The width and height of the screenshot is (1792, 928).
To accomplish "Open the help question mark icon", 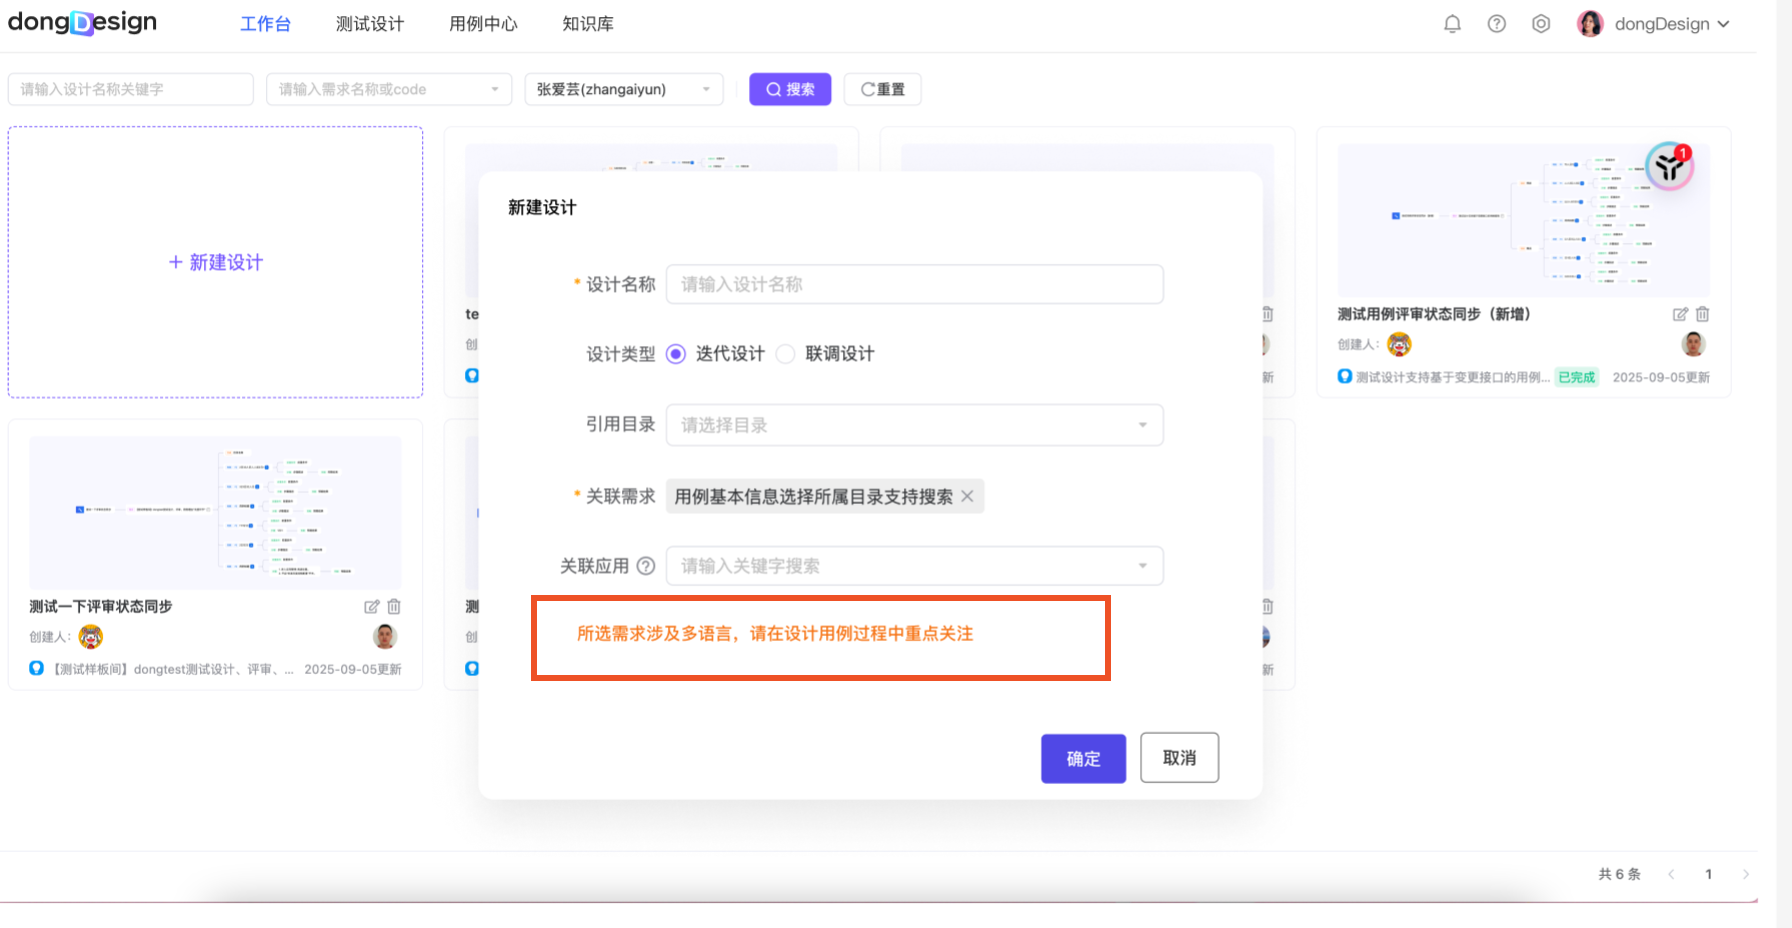I will [x=1496, y=24].
